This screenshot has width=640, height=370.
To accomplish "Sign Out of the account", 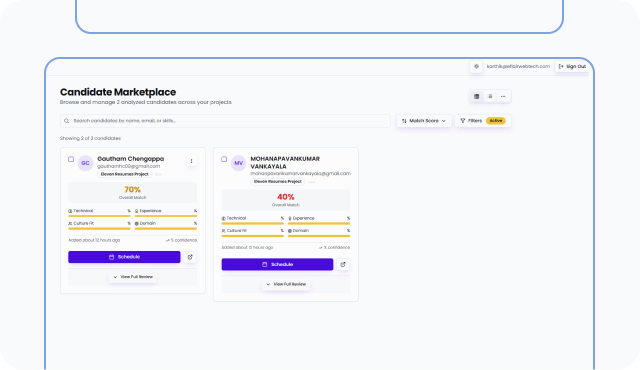I will [572, 66].
